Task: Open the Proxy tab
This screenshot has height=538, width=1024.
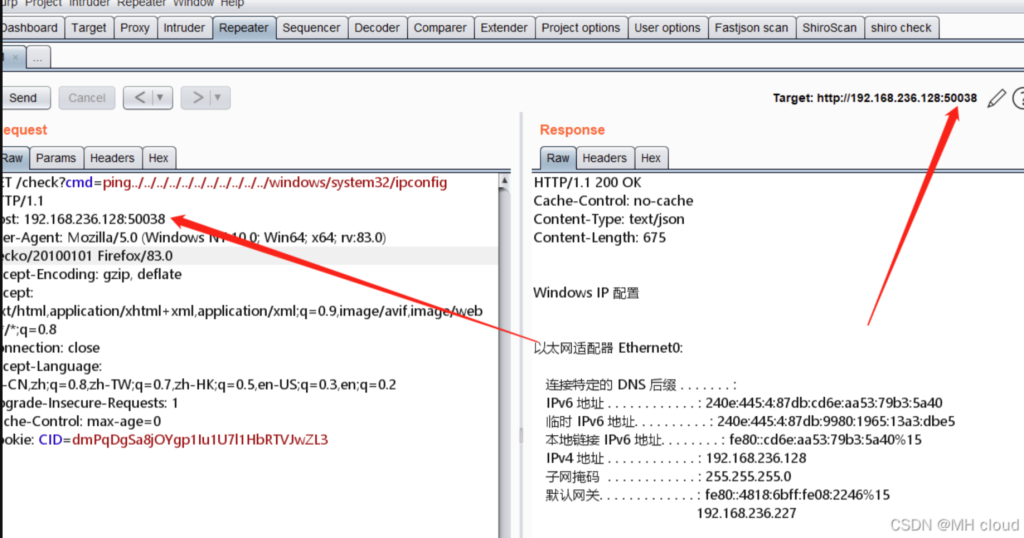Action: tap(135, 28)
